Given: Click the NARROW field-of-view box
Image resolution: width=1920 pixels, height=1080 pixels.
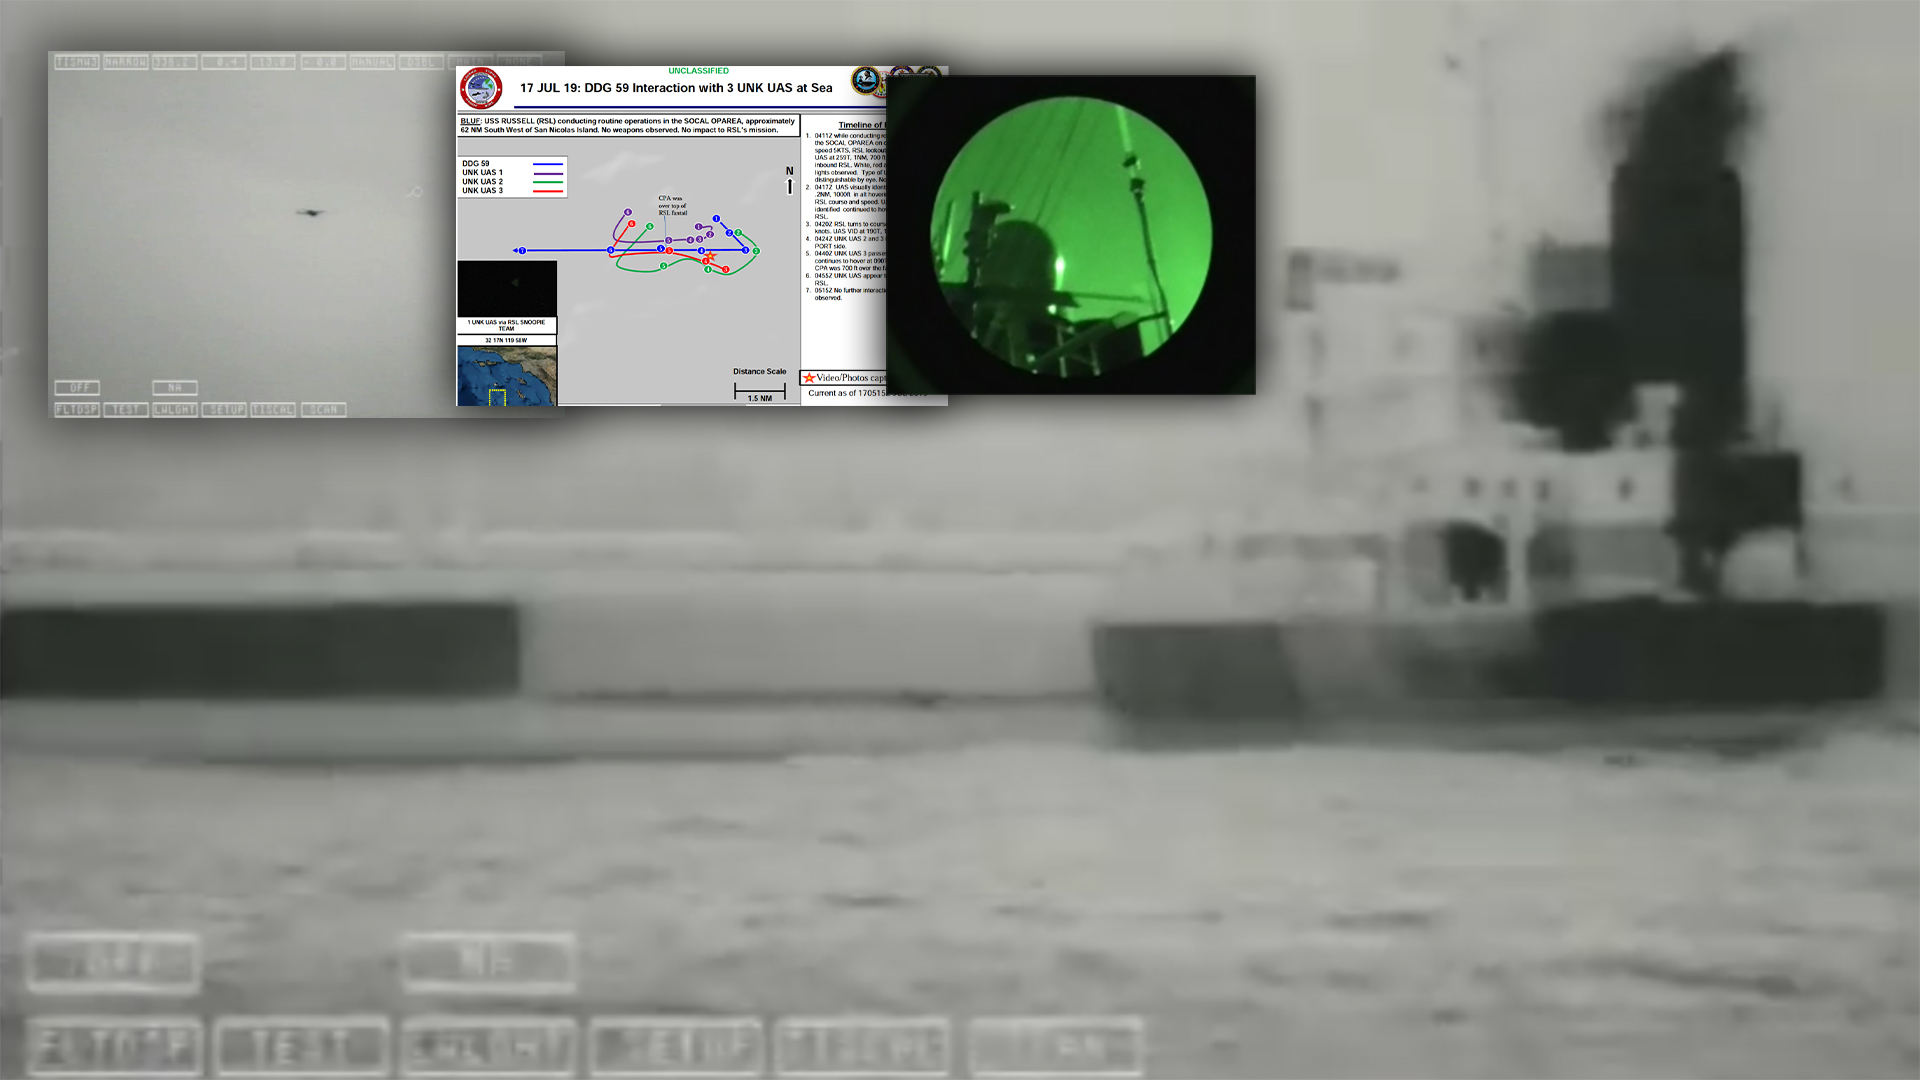Looking at the screenshot, I should 126,62.
